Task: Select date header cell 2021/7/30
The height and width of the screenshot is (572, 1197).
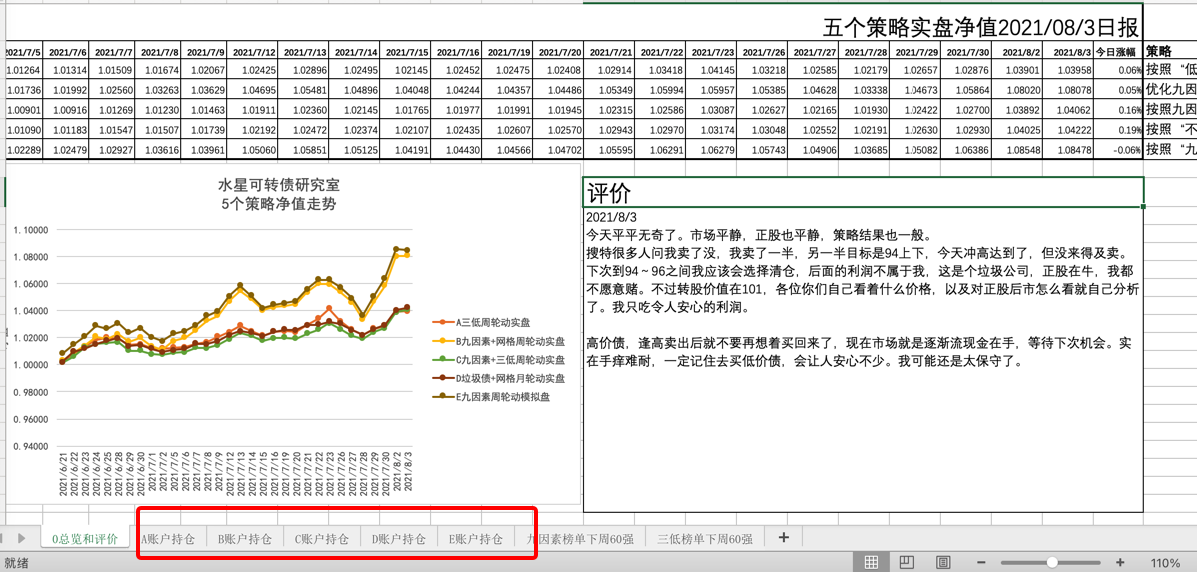Action: click(966, 52)
